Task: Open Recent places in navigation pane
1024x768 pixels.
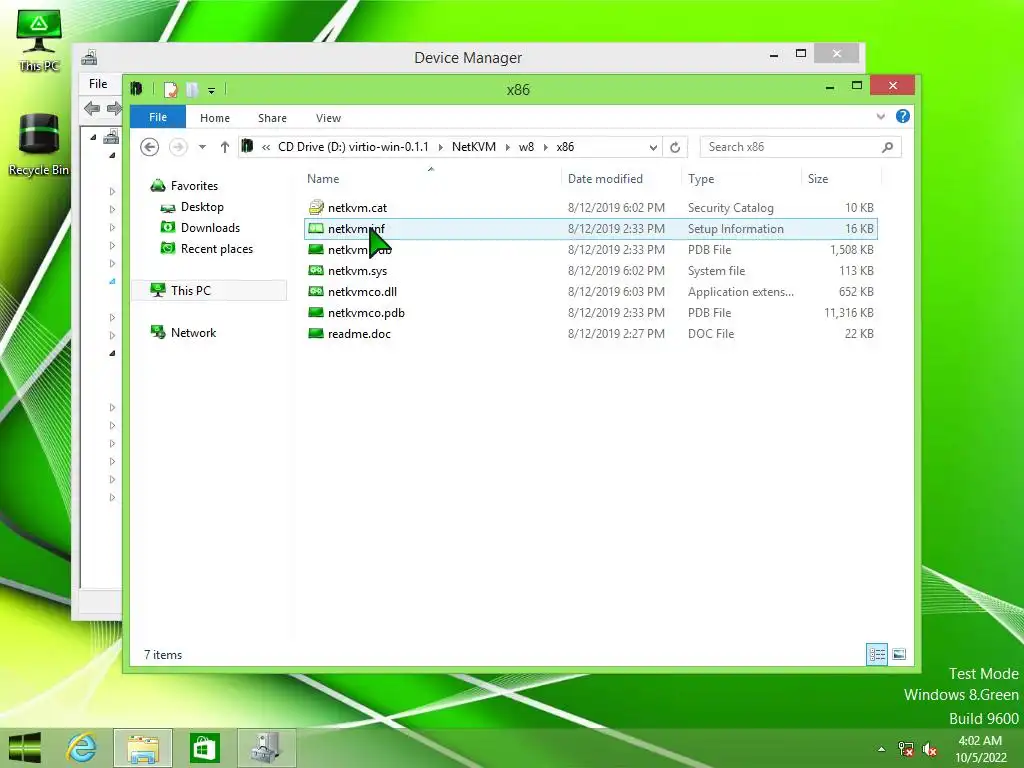Action: (x=217, y=249)
